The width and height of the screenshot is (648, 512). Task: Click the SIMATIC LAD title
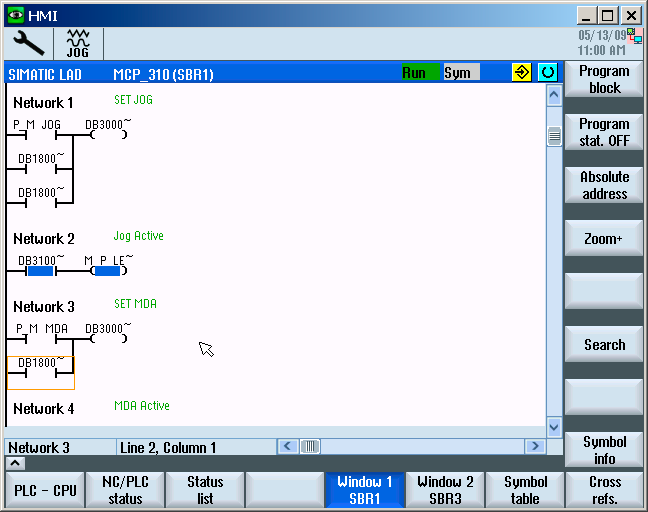[x=45, y=75]
